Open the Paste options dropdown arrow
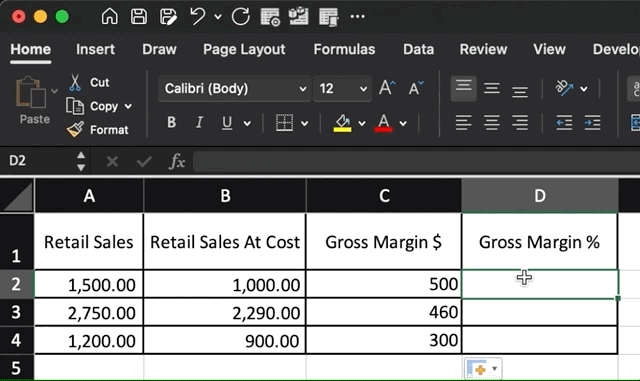The width and height of the screenshot is (640, 381). tap(54, 91)
